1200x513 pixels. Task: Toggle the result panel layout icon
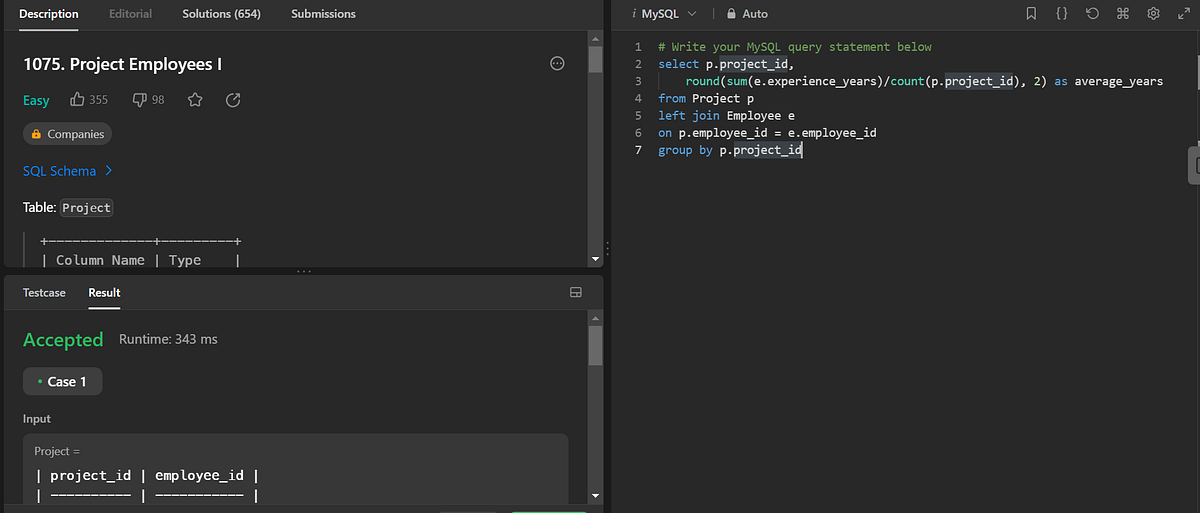(575, 293)
